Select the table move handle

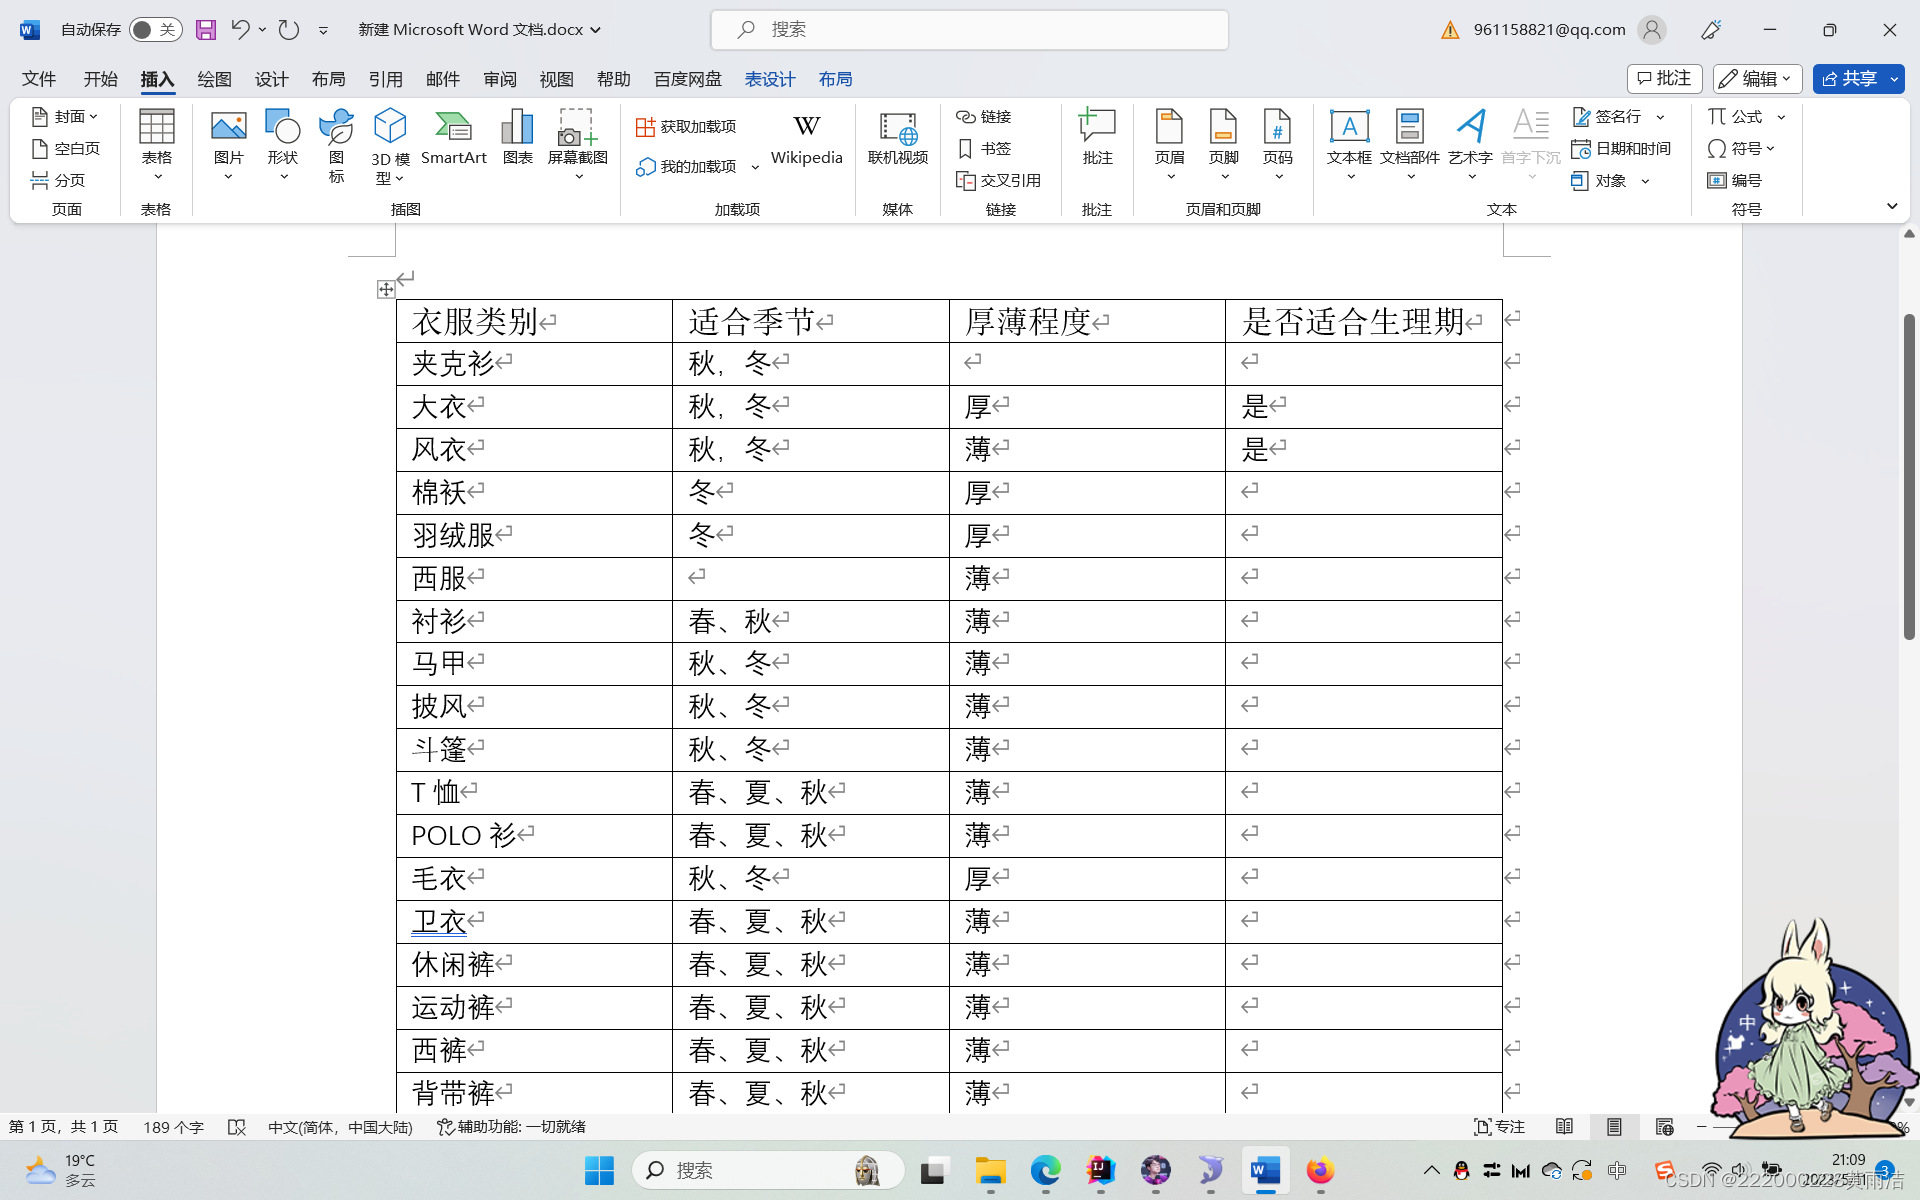pos(385,290)
